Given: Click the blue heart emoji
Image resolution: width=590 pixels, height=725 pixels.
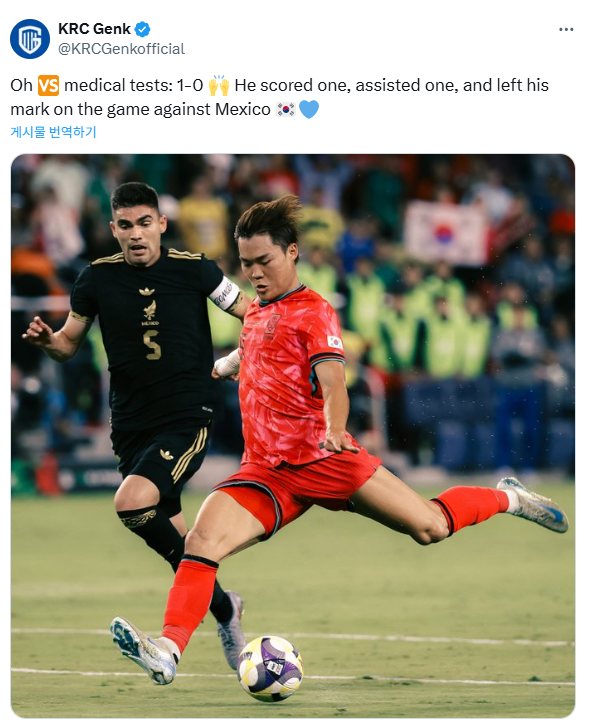Looking at the screenshot, I should click(x=309, y=110).
